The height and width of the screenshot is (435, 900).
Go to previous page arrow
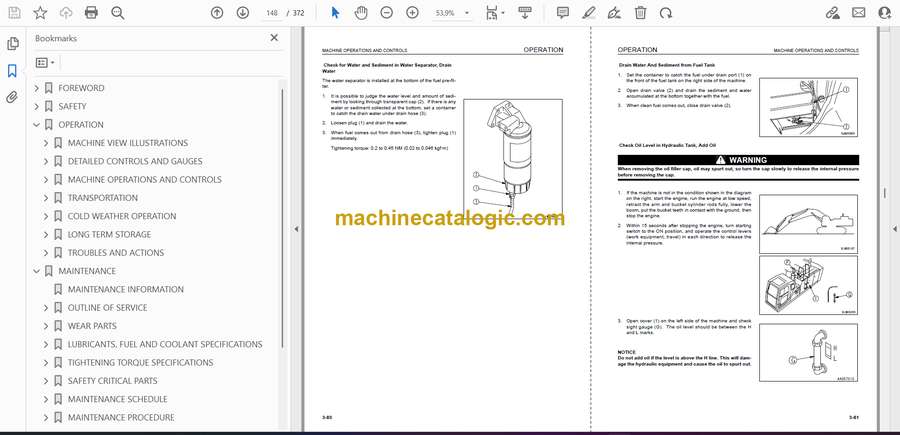217,13
